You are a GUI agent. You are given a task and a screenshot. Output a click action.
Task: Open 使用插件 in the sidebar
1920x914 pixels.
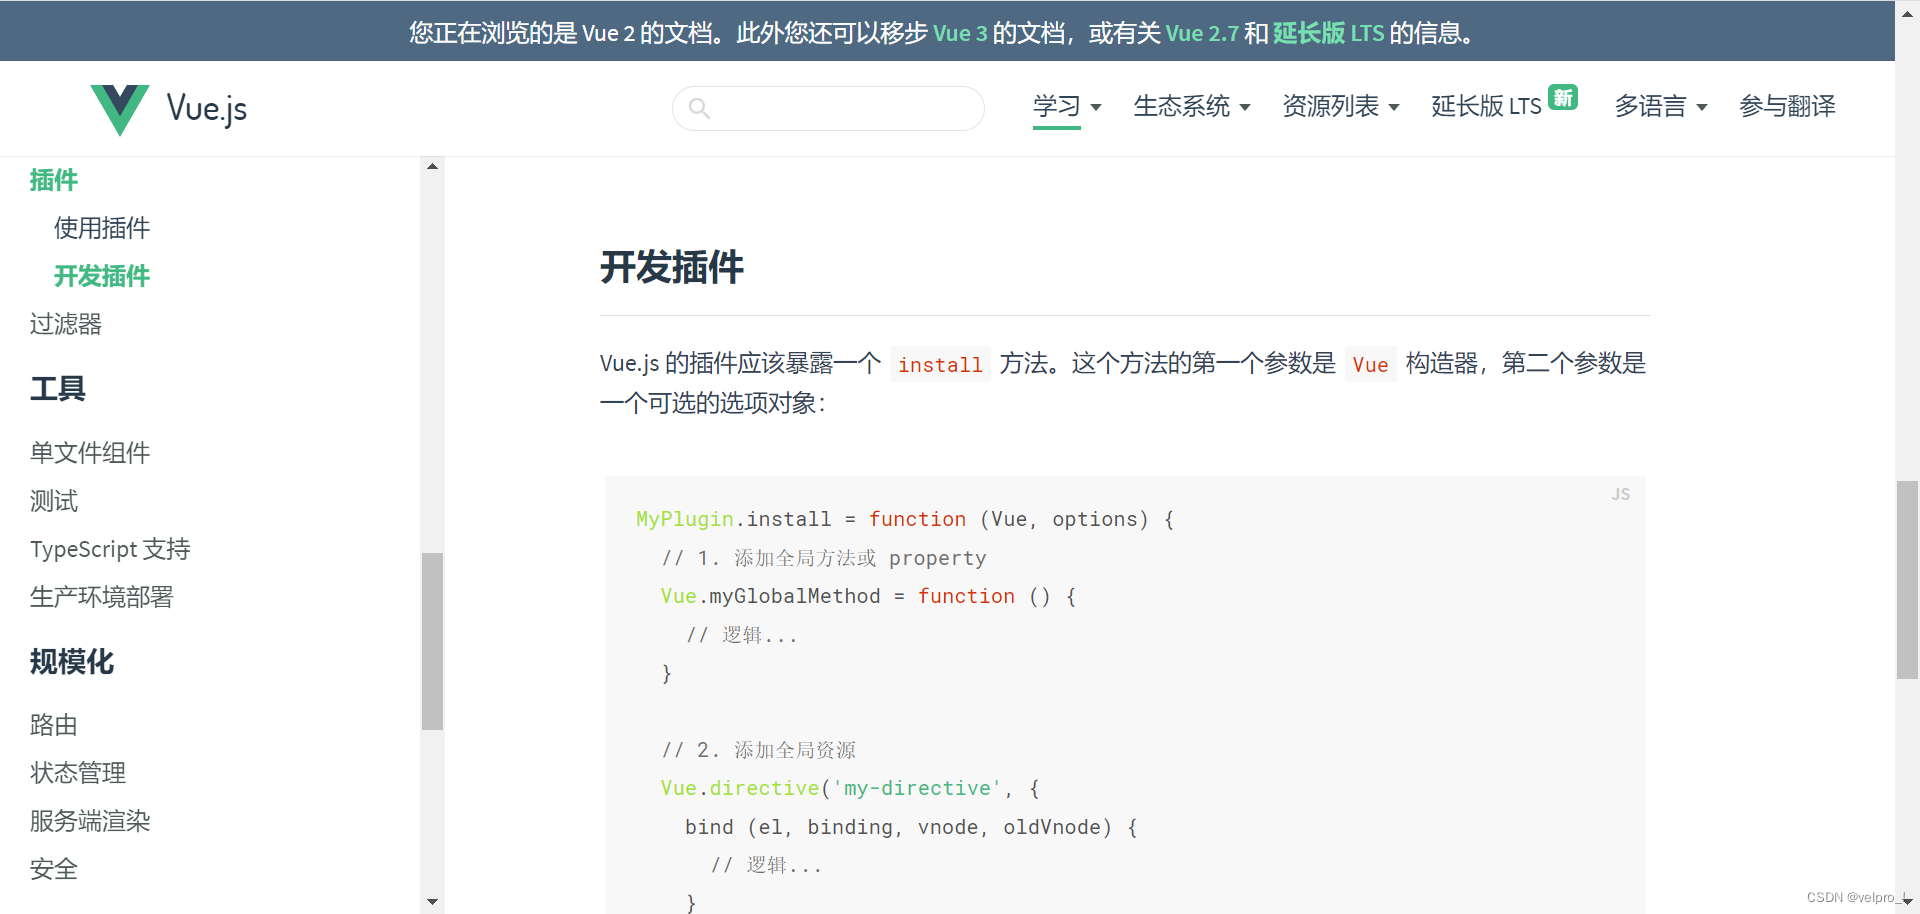tap(102, 228)
